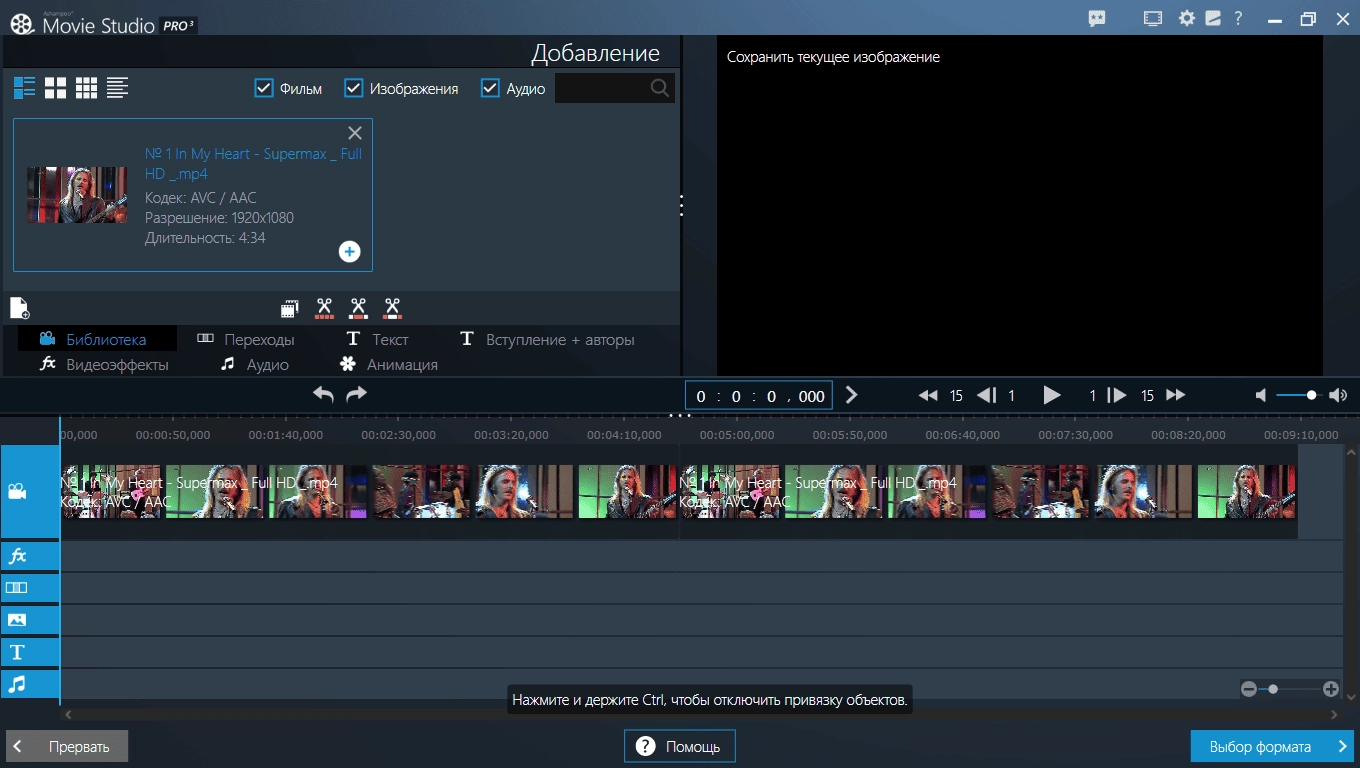Select the text track T icon
This screenshot has height=768, width=1360.
click(x=17, y=652)
